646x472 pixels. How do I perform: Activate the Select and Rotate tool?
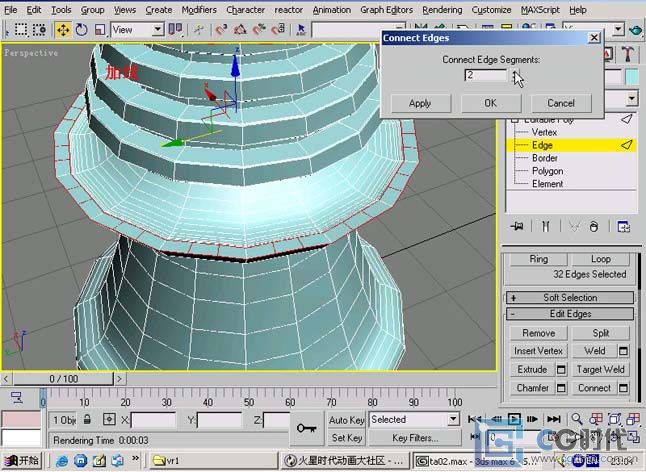pos(82,30)
